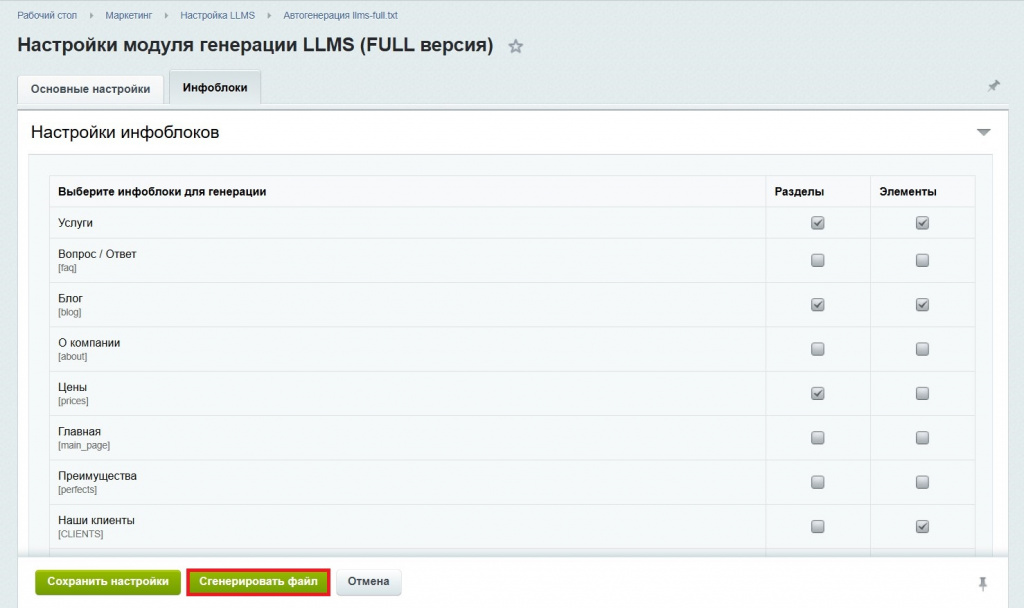1024x608 pixels.
Task: Select the Инфоблоки tab
Action: click(x=216, y=87)
